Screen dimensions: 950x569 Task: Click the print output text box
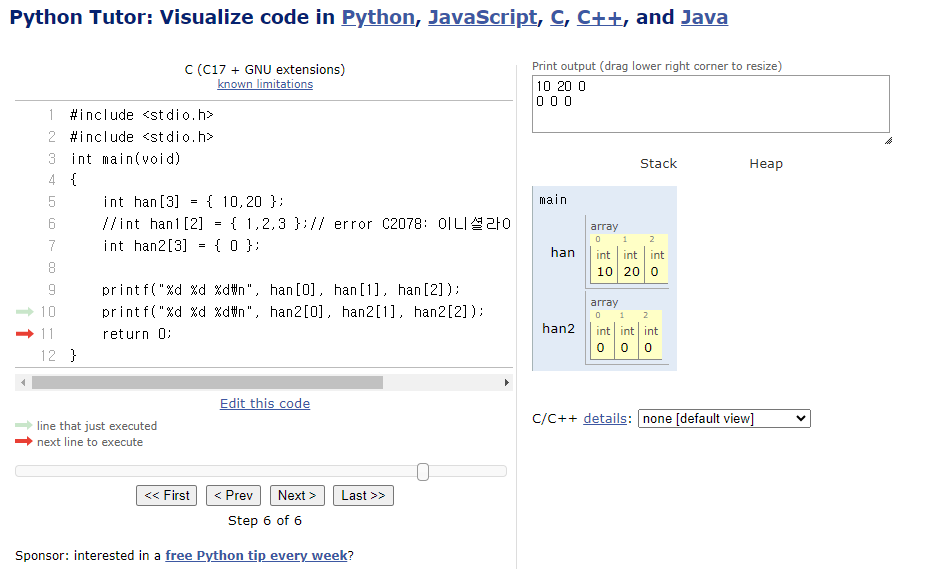click(711, 104)
